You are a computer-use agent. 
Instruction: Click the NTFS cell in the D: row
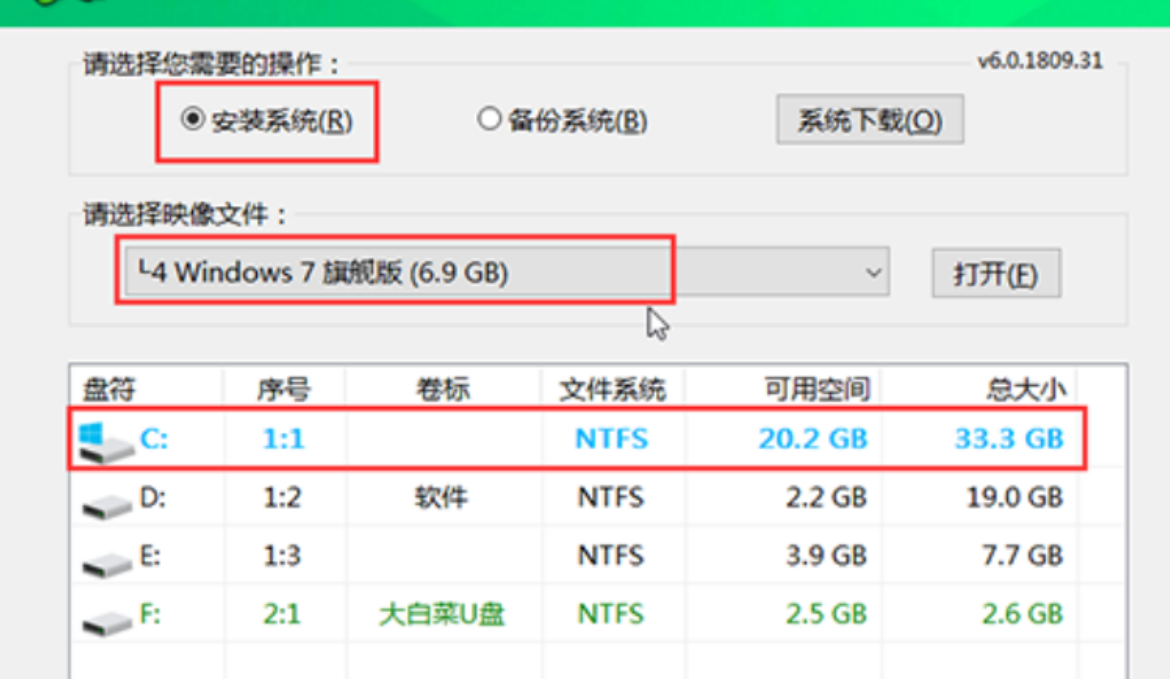coord(610,497)
